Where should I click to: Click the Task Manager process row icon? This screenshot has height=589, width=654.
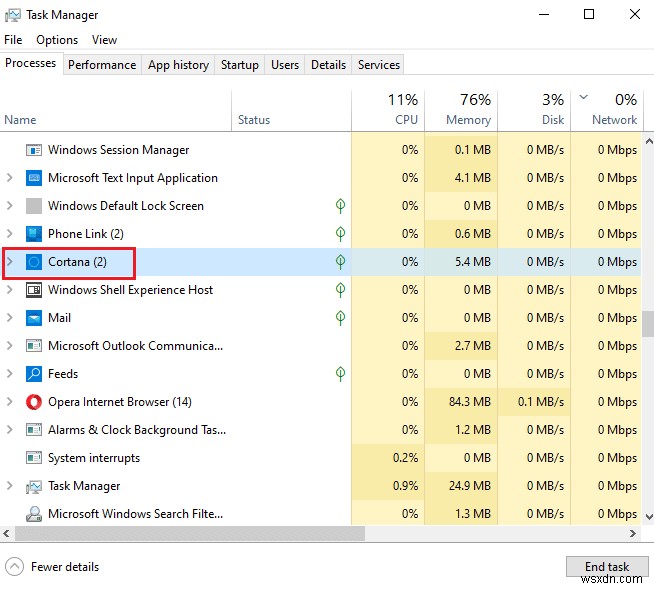tap(33, 486)
